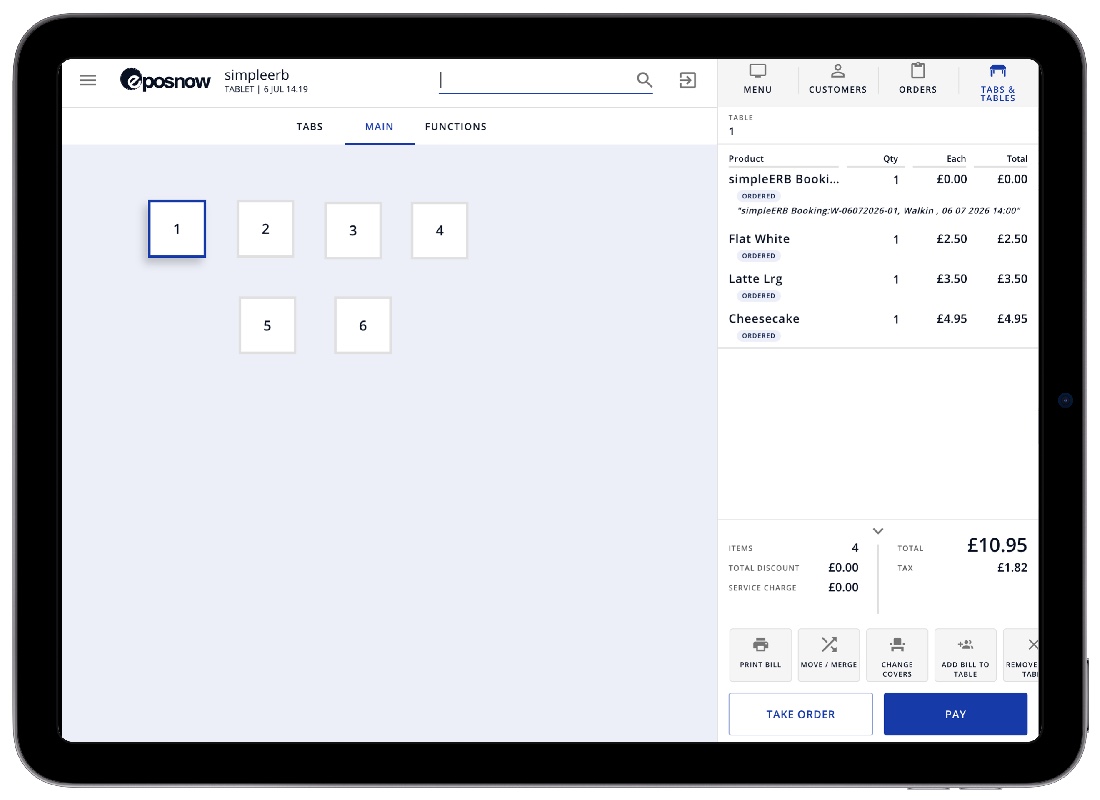Click the Items count value
The width and height of the screenshot is (1100, 800).
coord(854,548)
